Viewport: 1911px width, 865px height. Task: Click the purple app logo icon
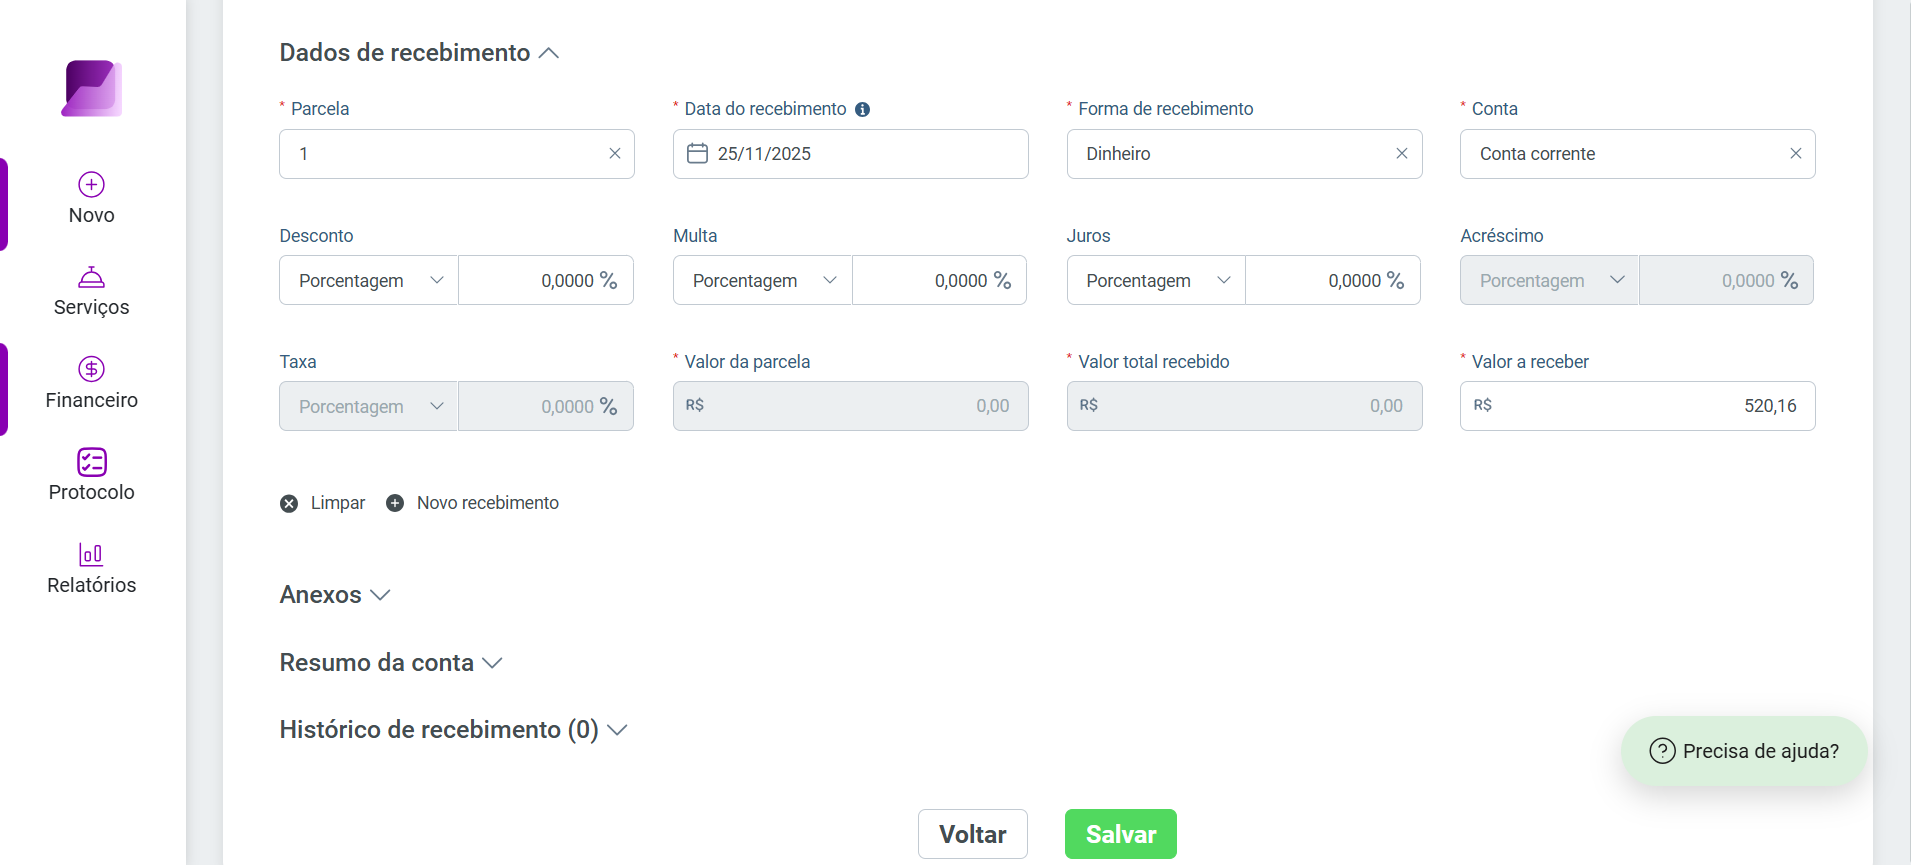(x=92, y=88)
